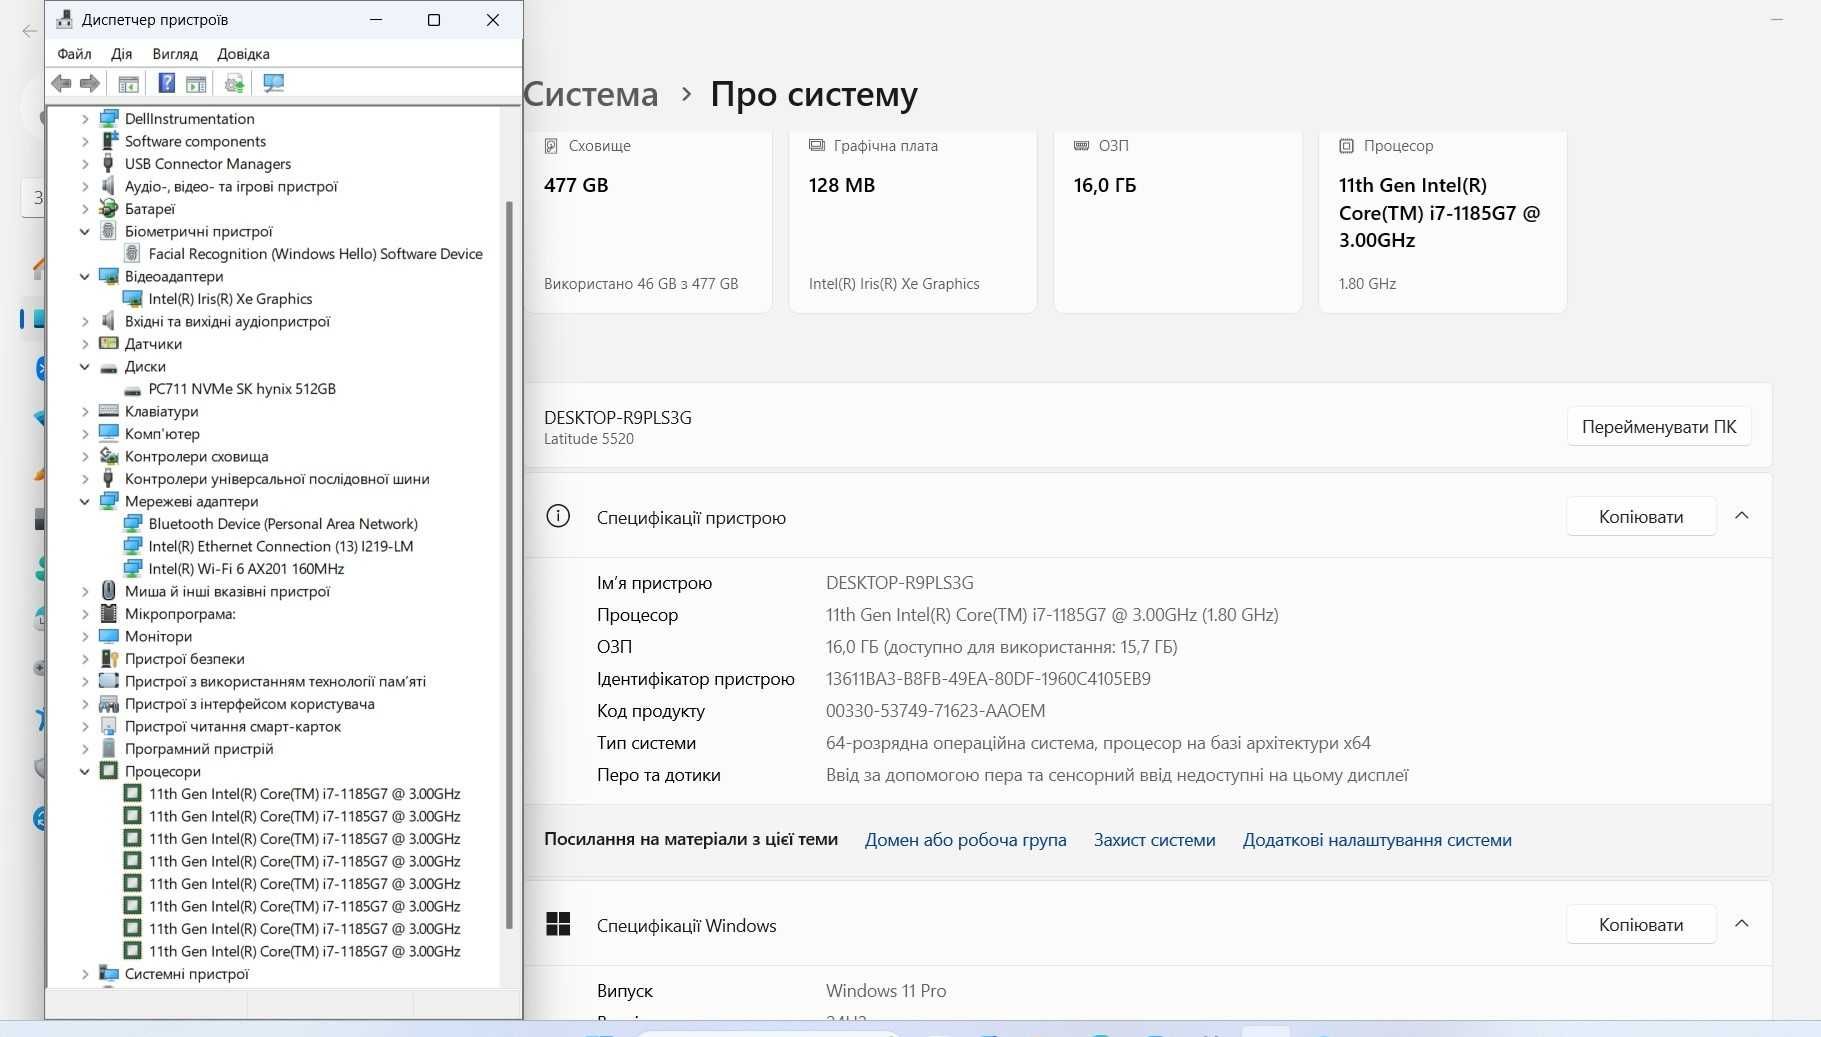
Task: Select the Intel(R) Iris(R) Xe Graphics device
Action: coord(230,299)
